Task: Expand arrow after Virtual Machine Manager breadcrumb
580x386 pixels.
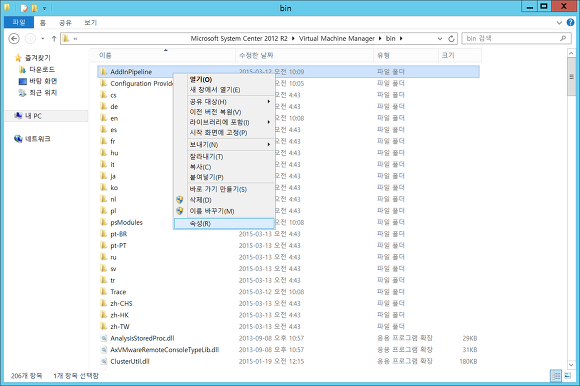Action: pyautogui.click(x=380, y=38)
